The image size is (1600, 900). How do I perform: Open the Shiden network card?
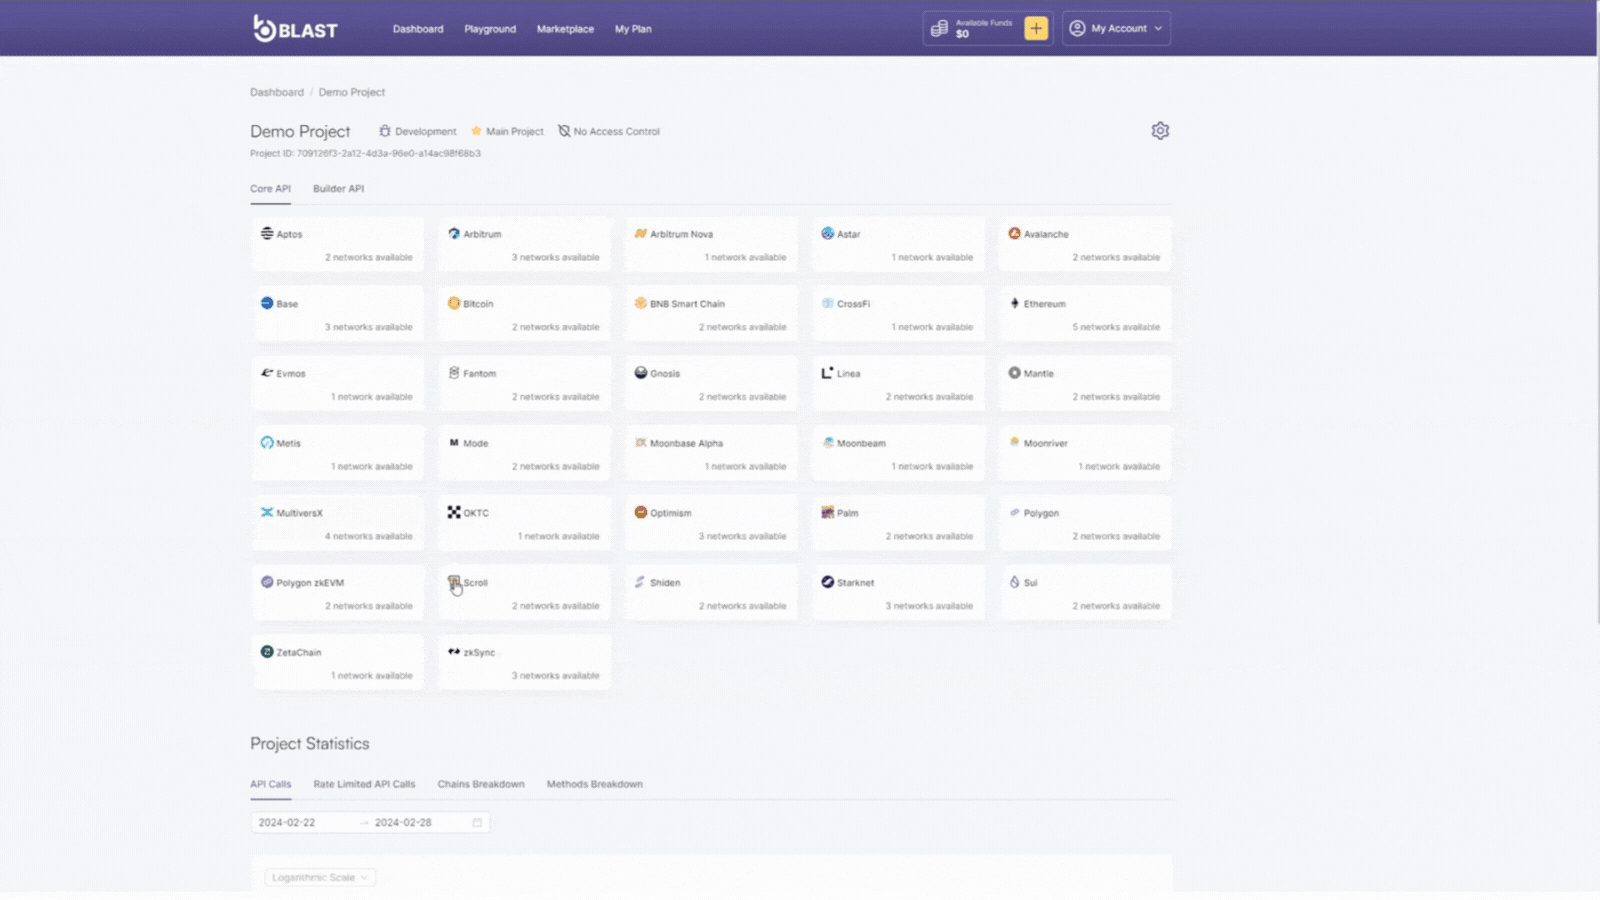coord(712,593)
